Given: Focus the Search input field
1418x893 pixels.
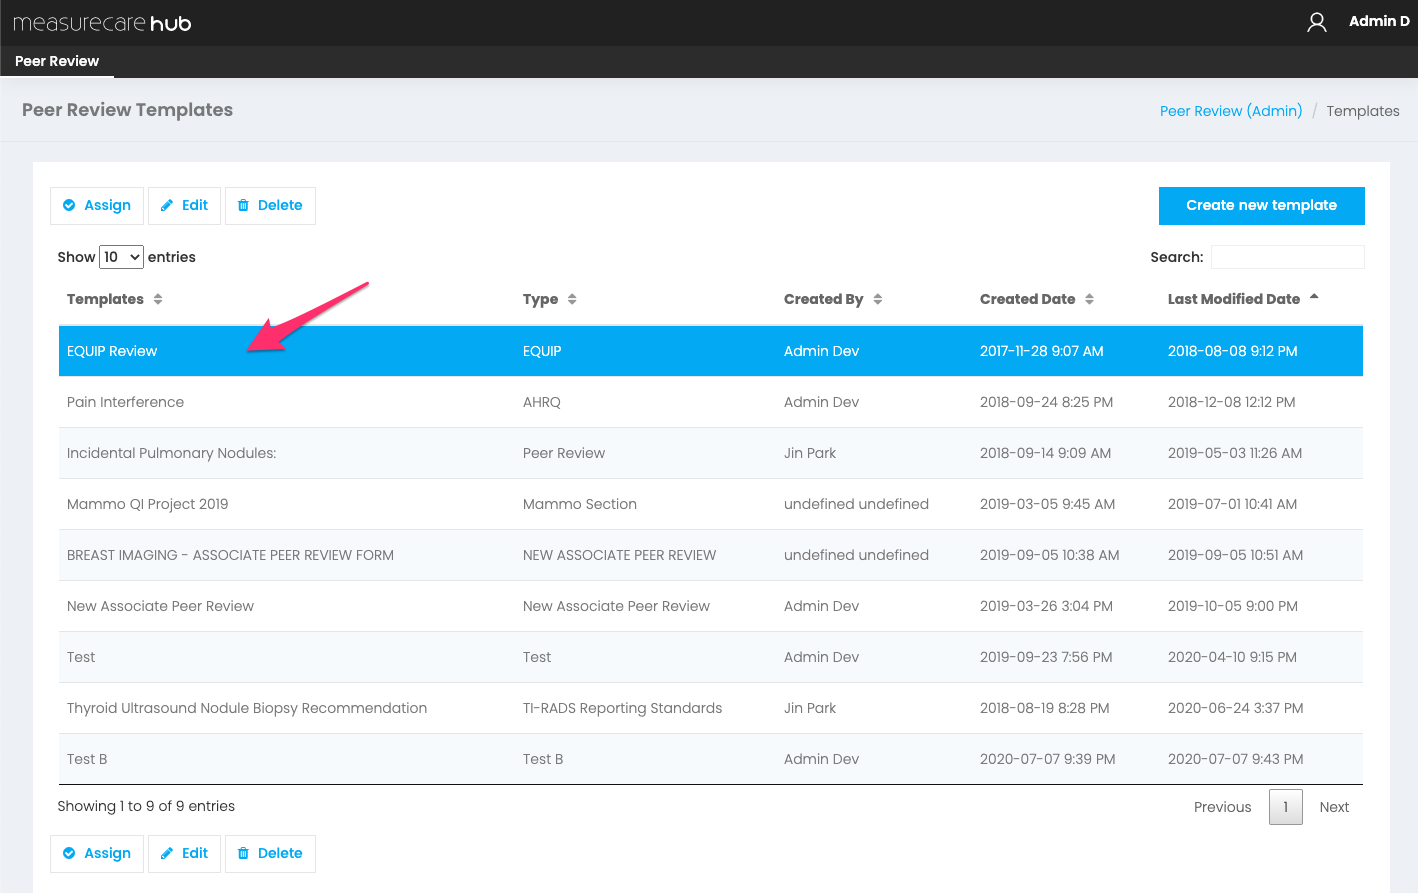Looking at the screenshot, I should coord(1287,257).
